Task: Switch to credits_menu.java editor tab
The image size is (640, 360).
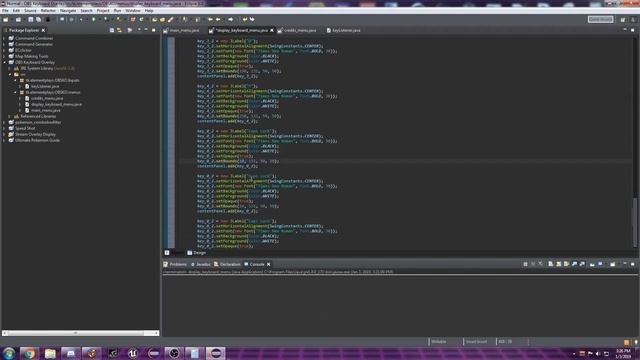Action: (x=298, y=31)
